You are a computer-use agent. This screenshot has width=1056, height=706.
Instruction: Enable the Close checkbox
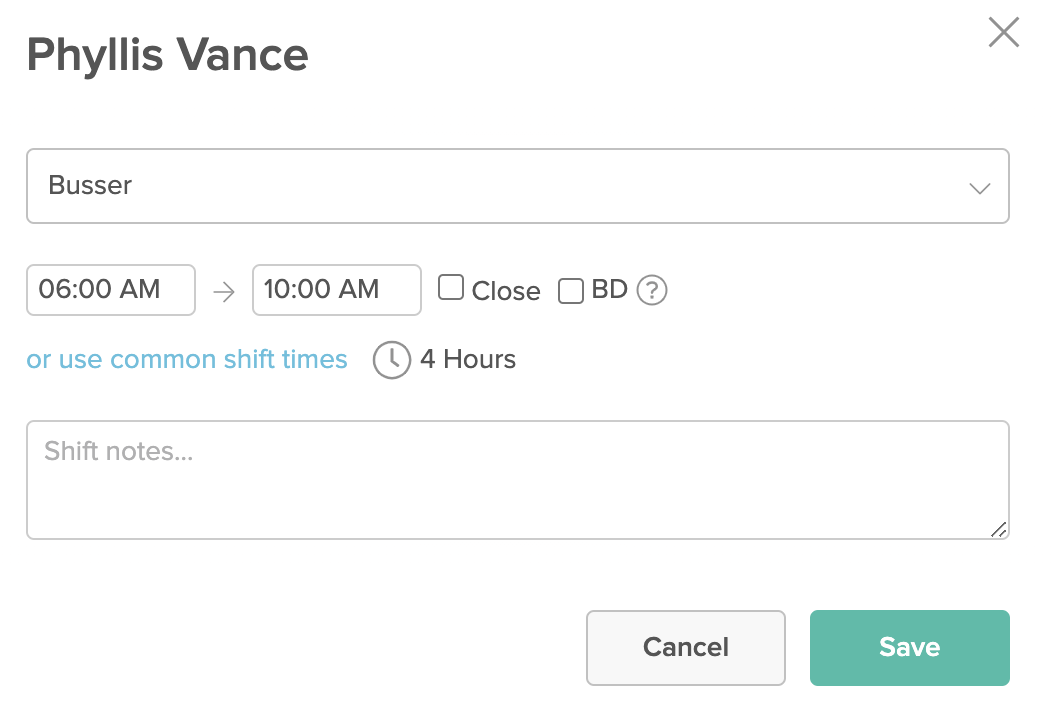point(451,287)
